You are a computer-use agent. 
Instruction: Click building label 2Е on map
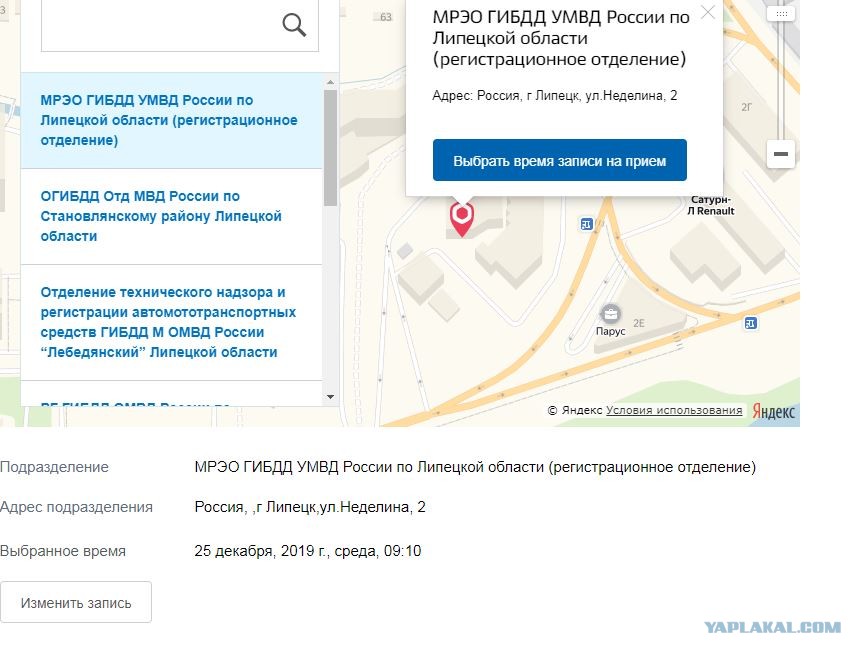coord(639,324)
